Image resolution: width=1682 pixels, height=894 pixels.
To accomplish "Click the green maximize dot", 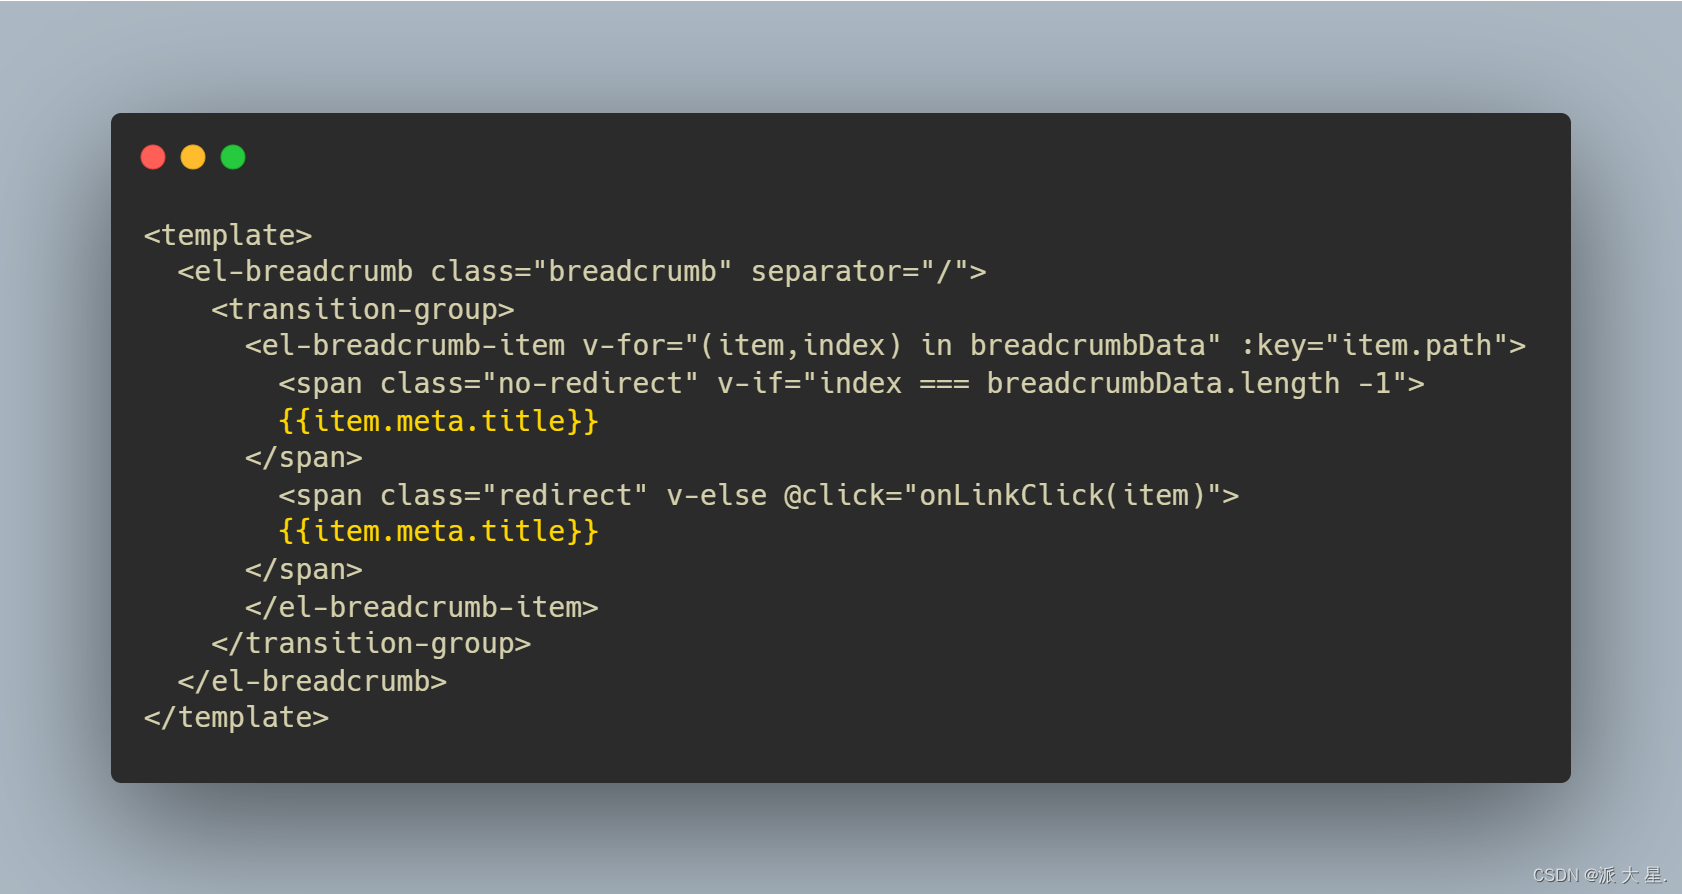I will point(233,157).
